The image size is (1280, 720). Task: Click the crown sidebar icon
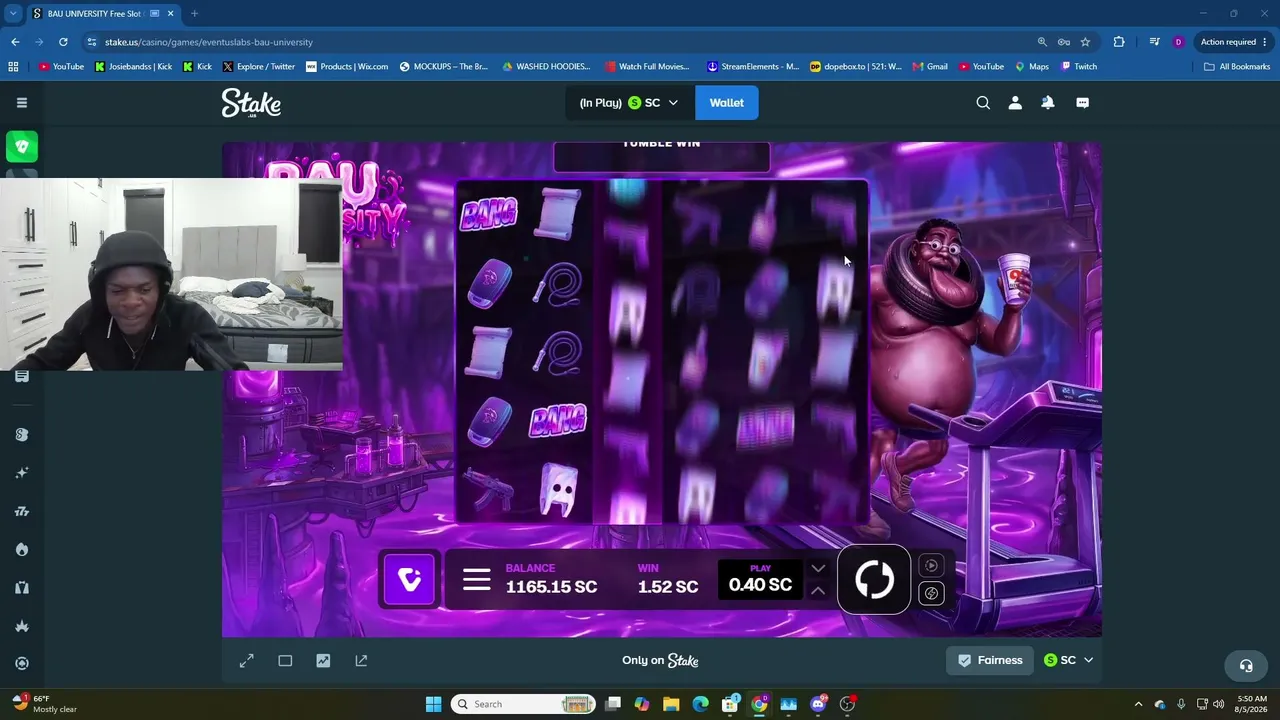(22, 626)
